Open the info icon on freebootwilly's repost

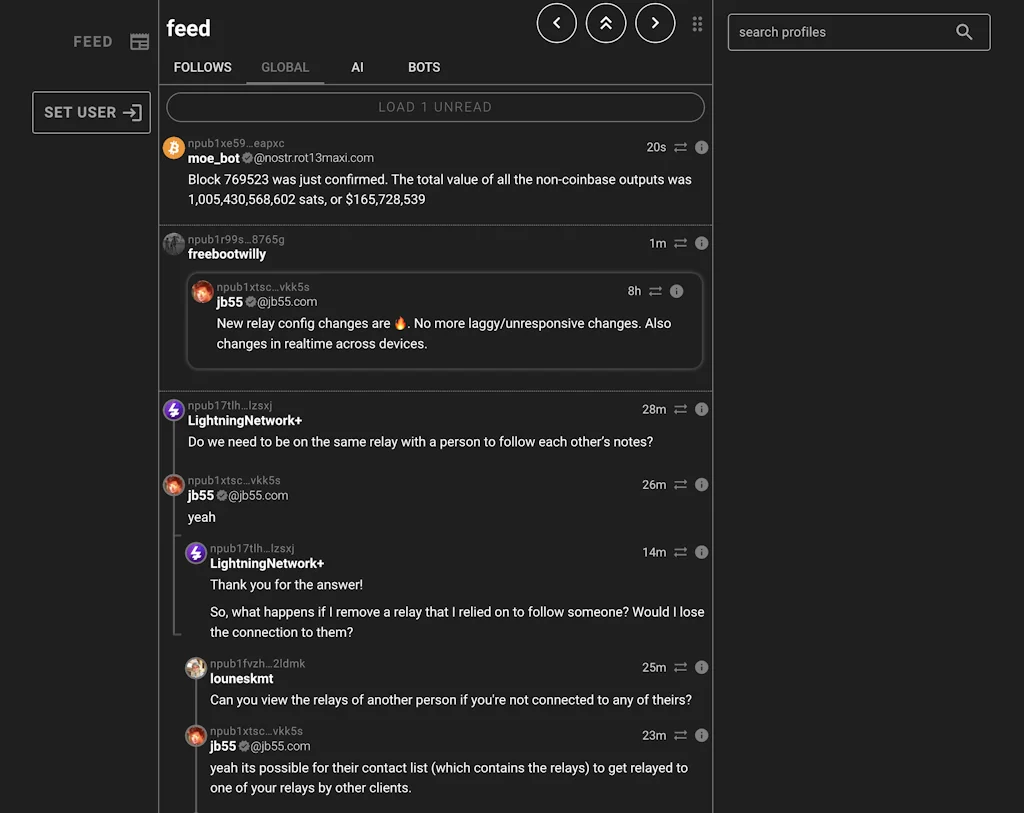click(701, 243)
